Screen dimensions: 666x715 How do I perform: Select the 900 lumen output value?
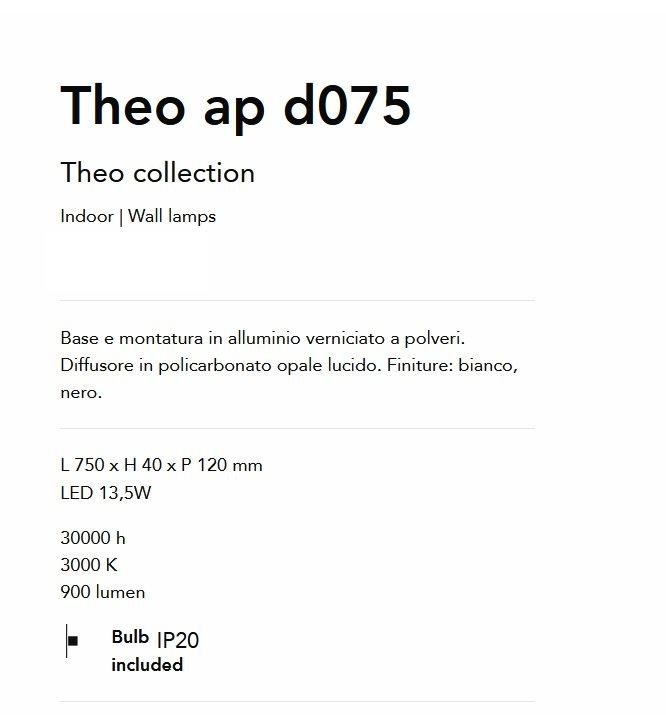[x=103, y=592]
